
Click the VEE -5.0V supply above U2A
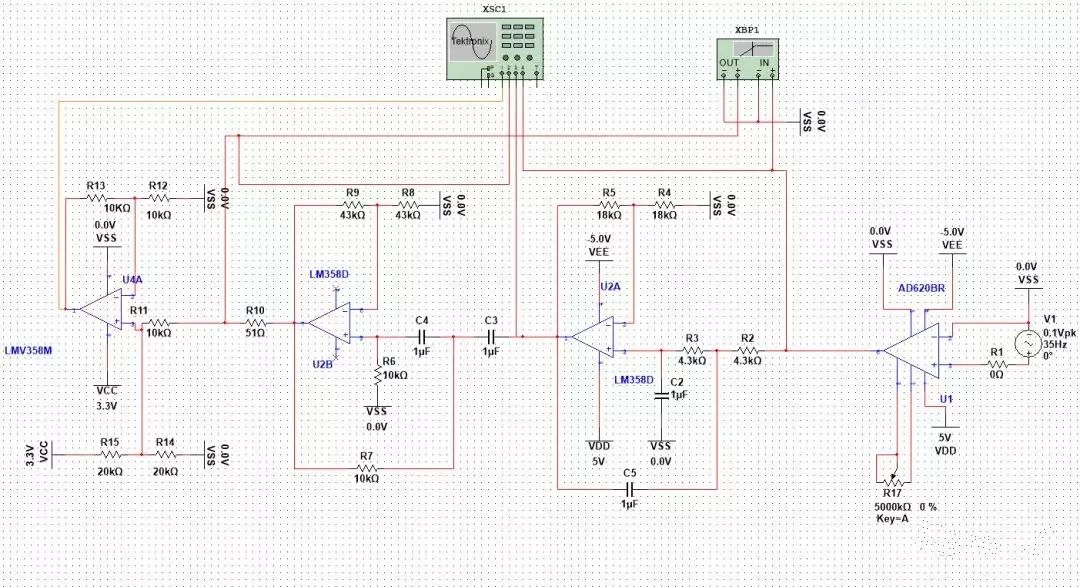(x=599, y=246)
